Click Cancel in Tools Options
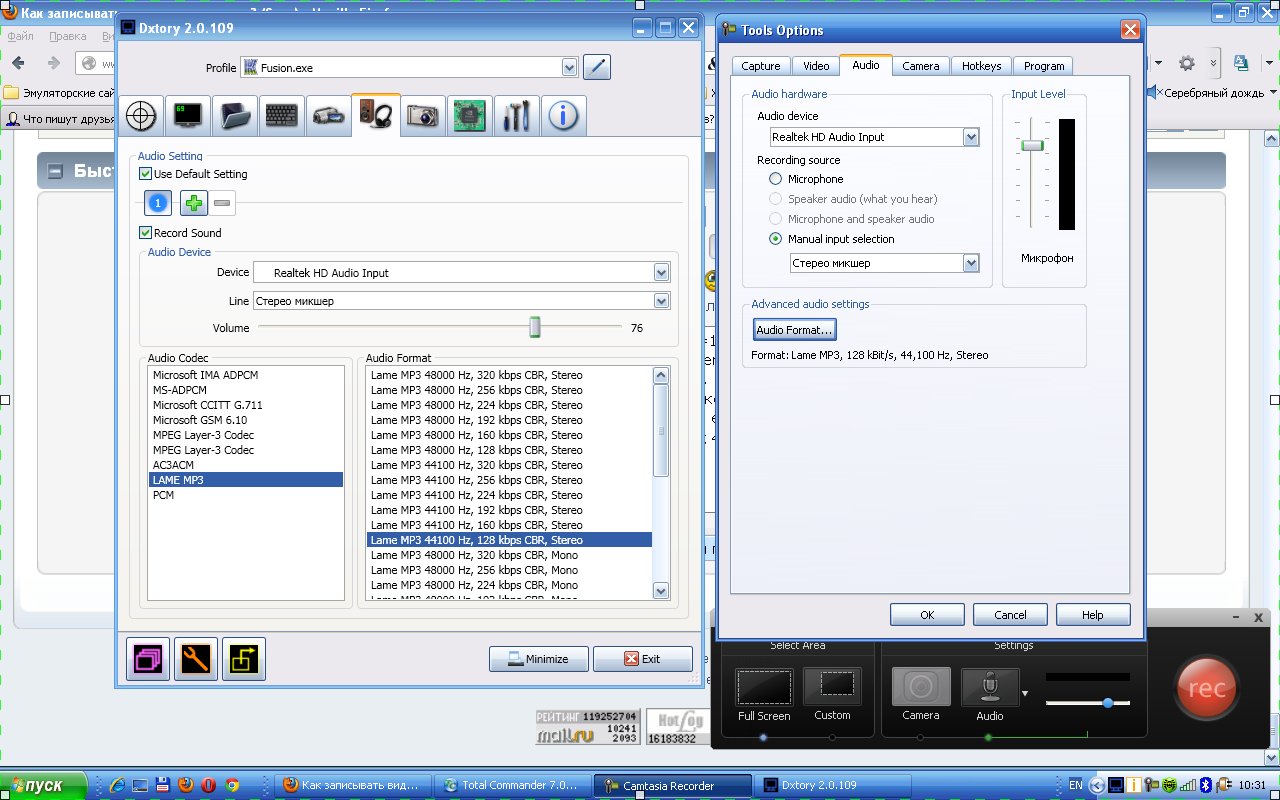 (x=1010, y=615)
